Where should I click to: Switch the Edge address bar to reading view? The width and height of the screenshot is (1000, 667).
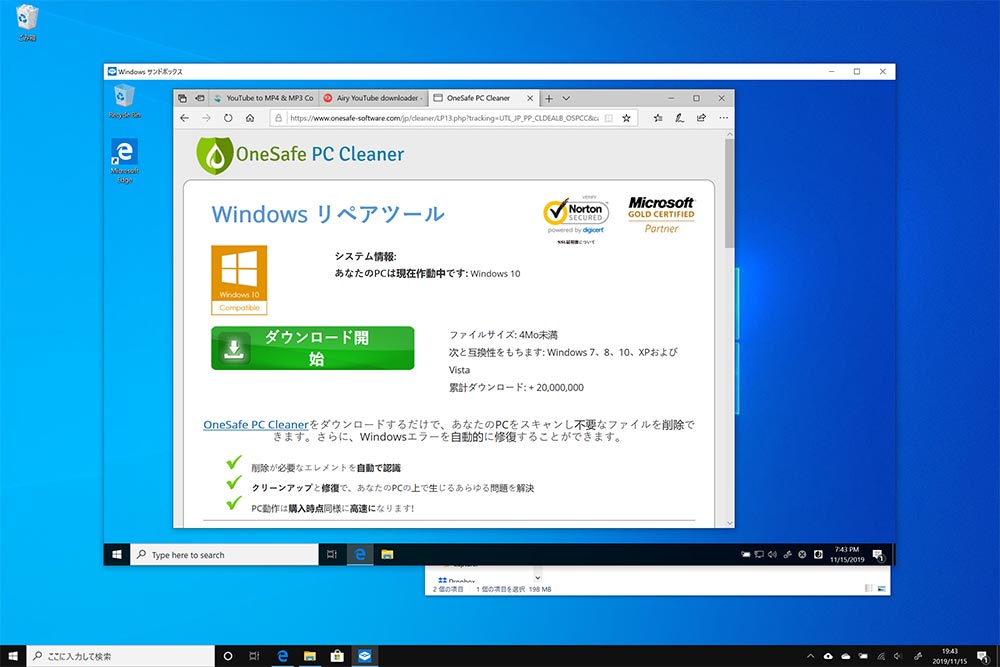pos(608,118)
